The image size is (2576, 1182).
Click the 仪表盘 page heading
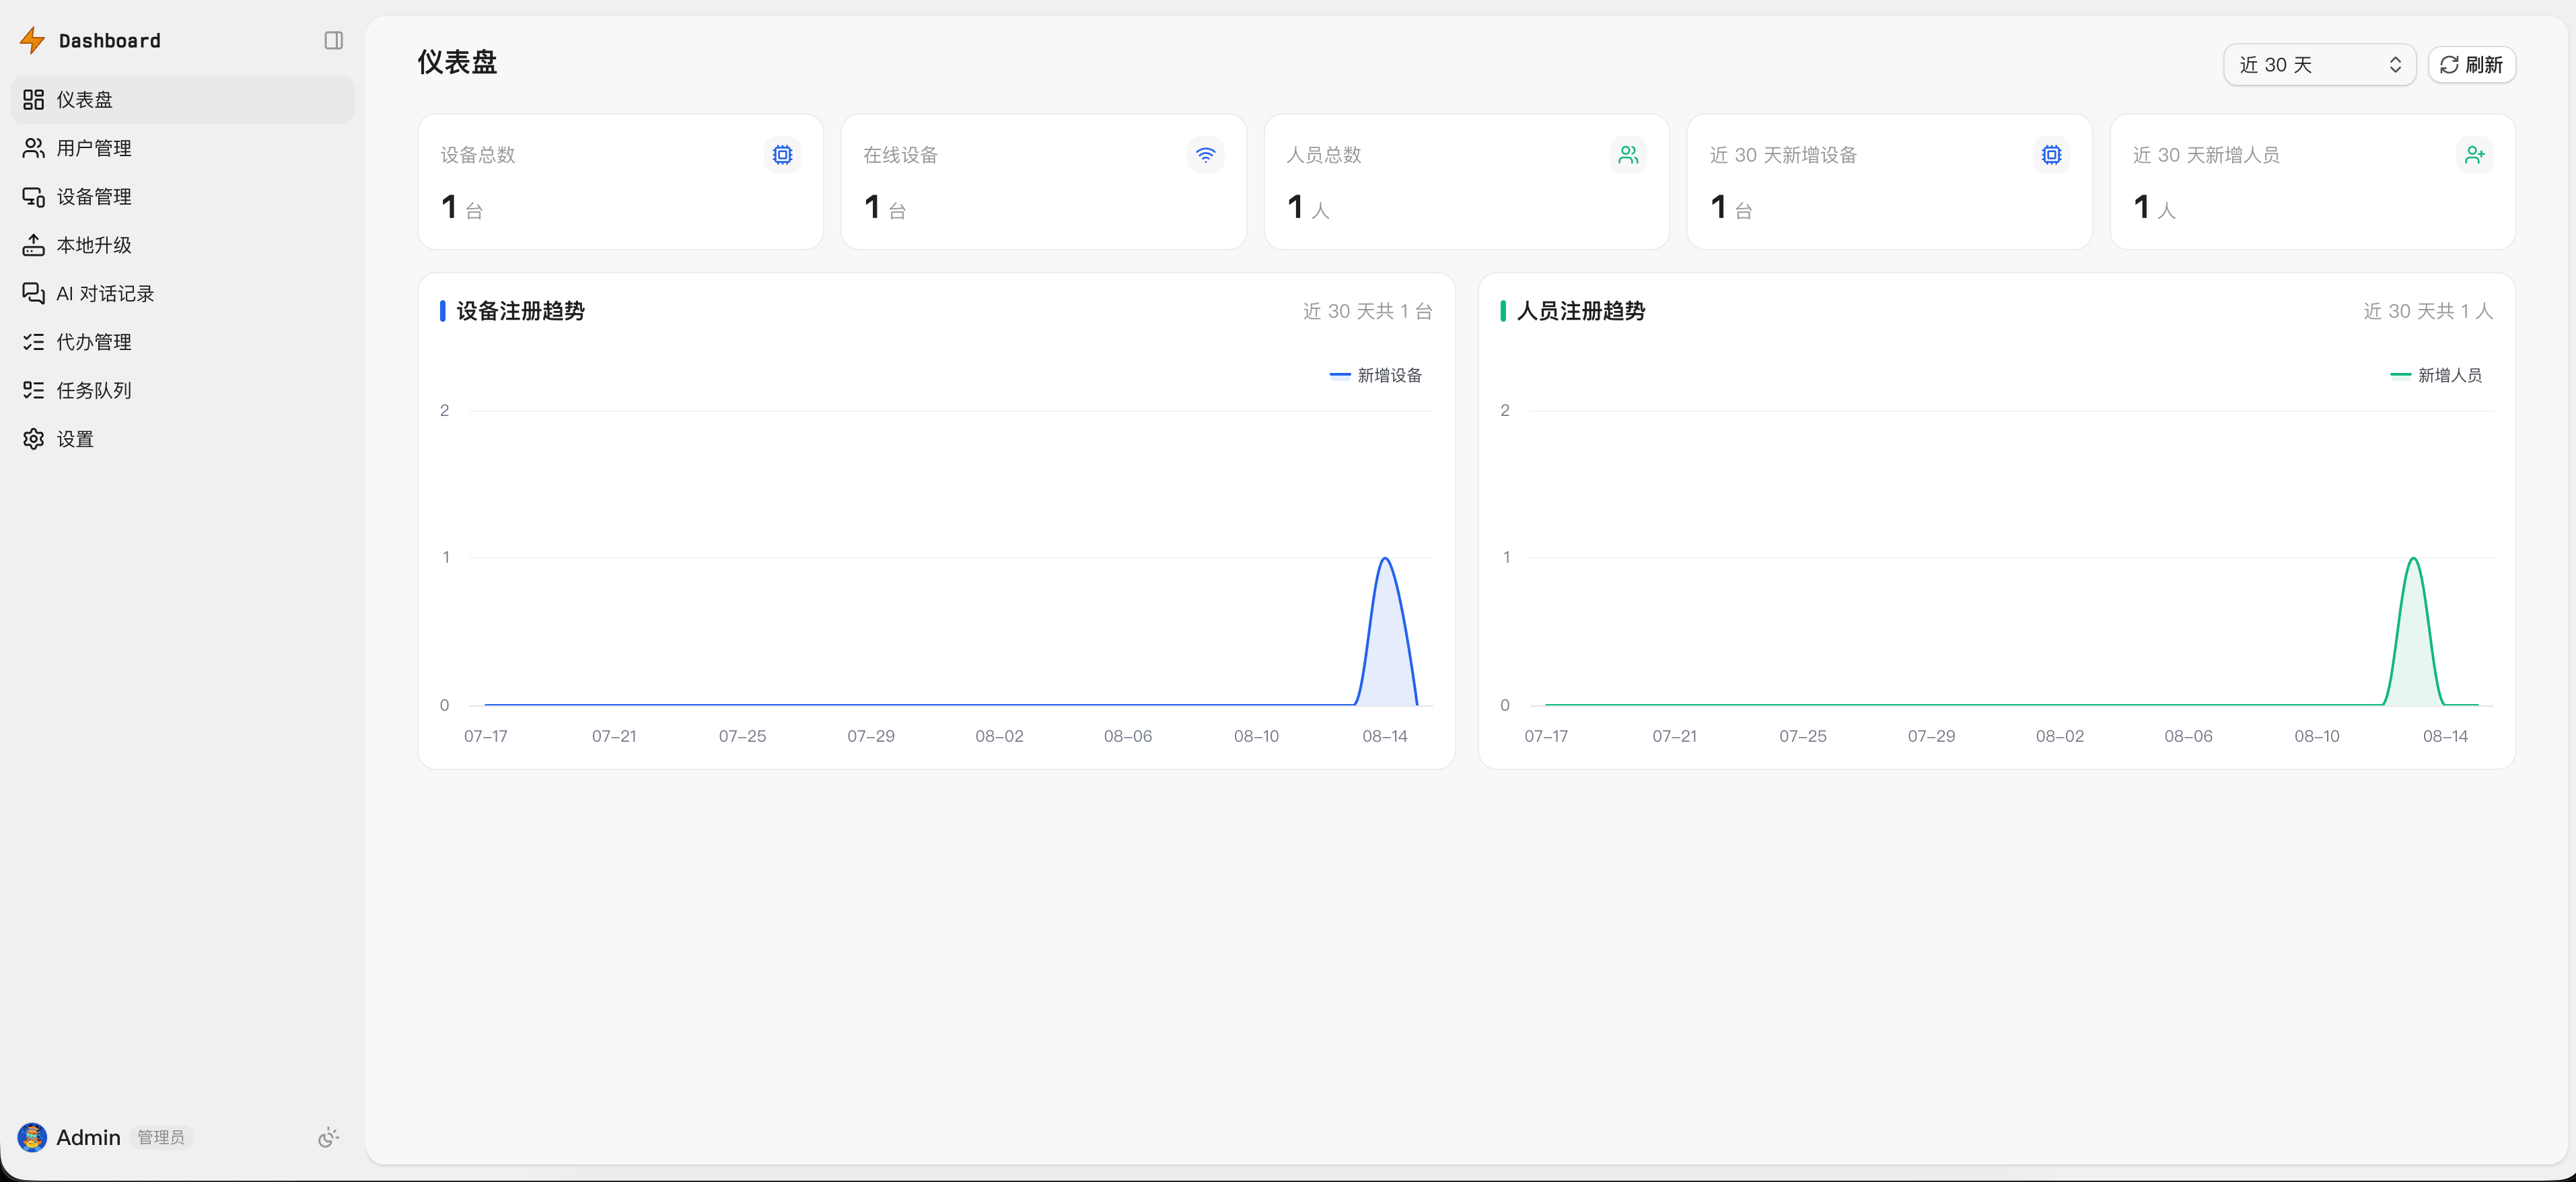click(457, 62)
